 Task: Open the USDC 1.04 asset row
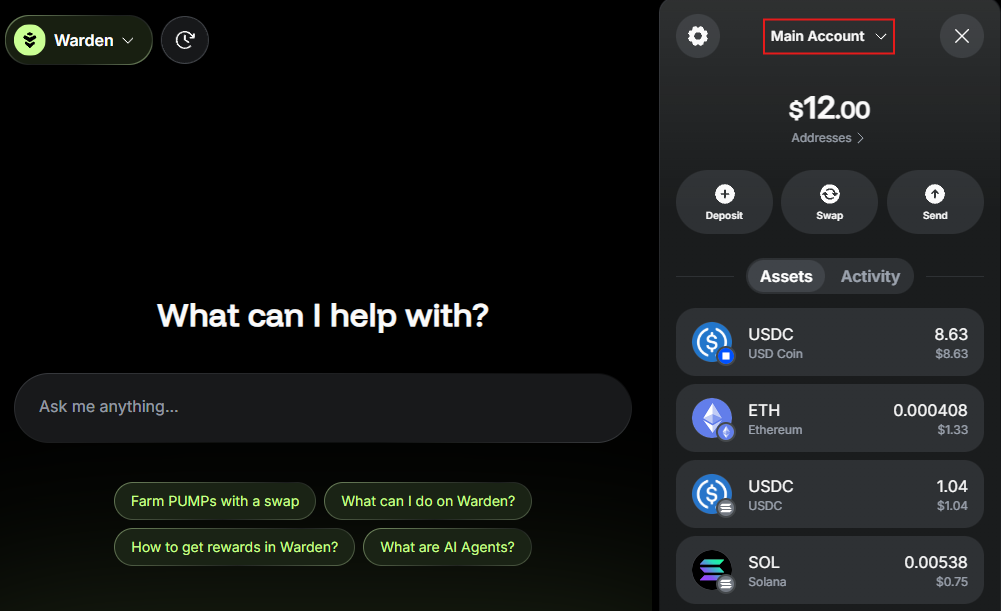coord(829,494)
